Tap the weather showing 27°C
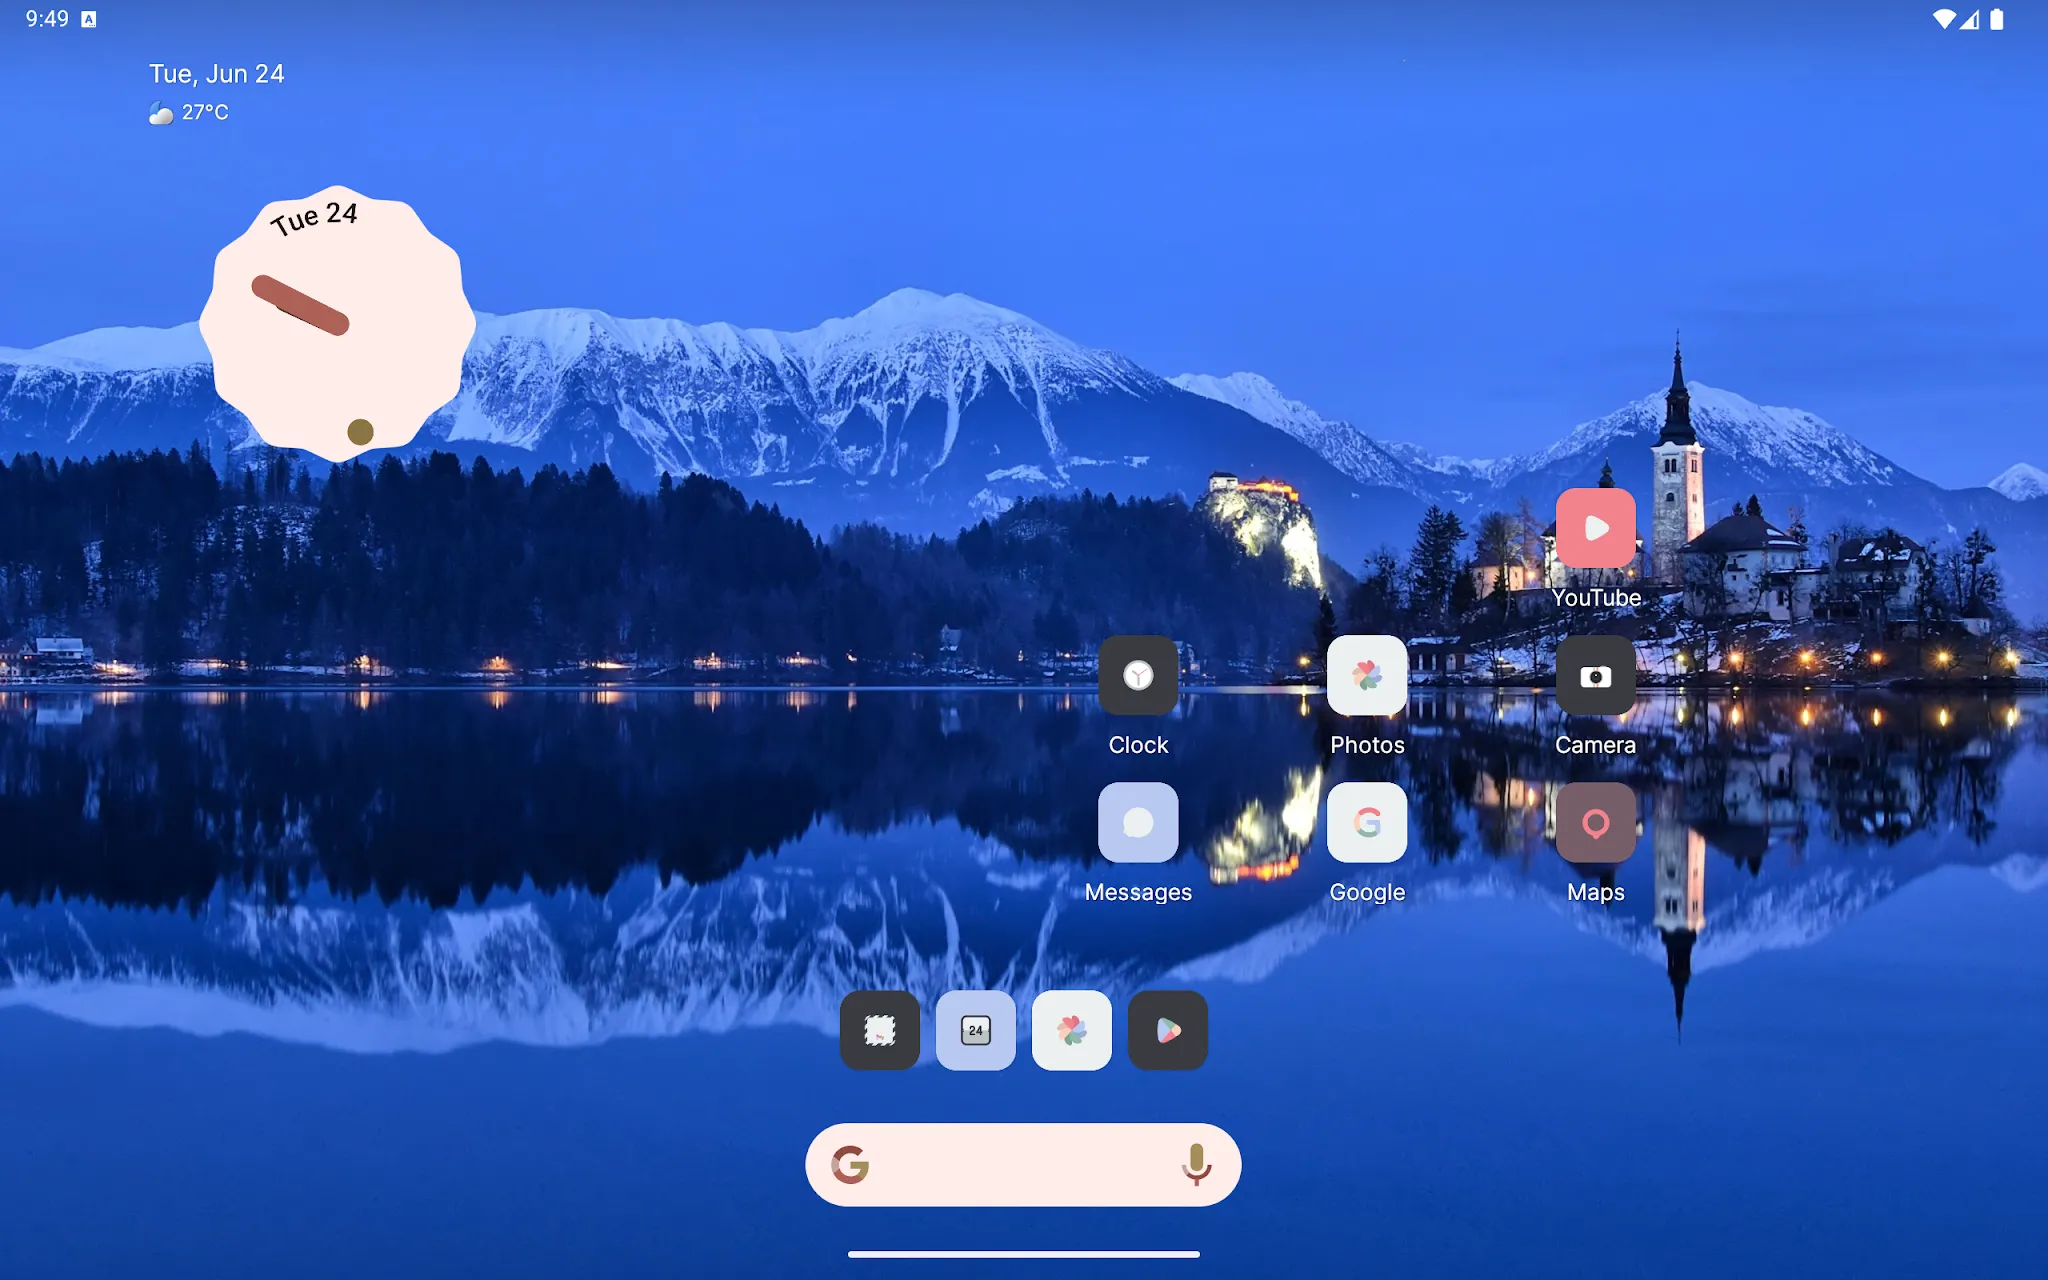 pyautogui.click(x=188, y=112)
